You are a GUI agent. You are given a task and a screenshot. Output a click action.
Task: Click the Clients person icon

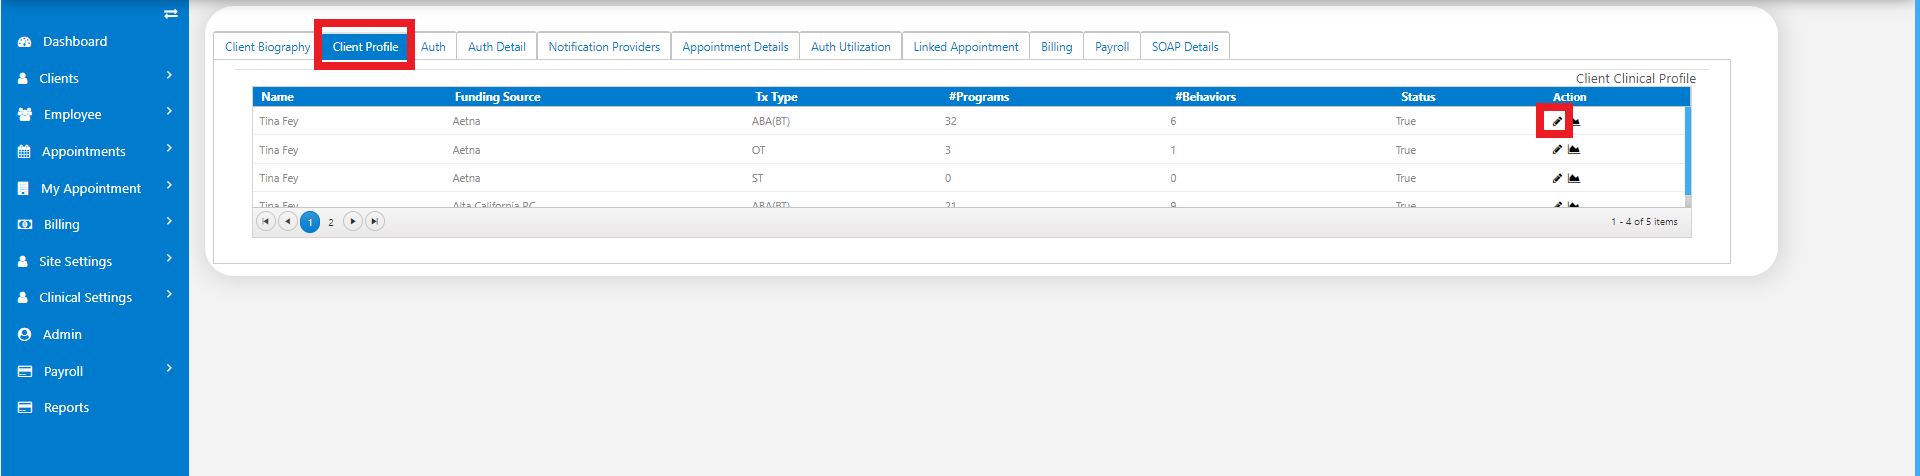pyautogui.click(x=23, y=78)
